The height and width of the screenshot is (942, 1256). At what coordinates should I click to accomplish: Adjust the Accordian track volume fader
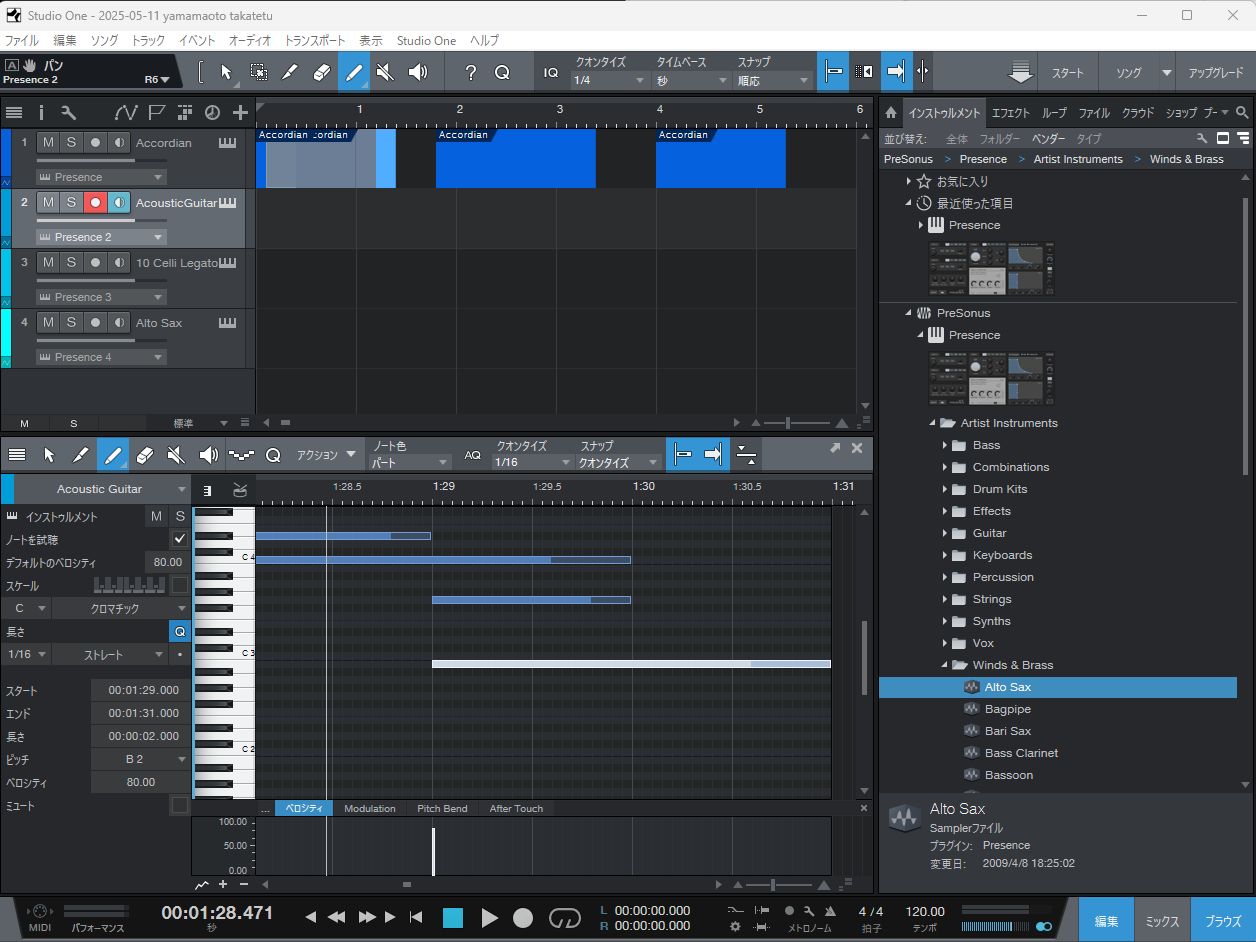point(100,160)
